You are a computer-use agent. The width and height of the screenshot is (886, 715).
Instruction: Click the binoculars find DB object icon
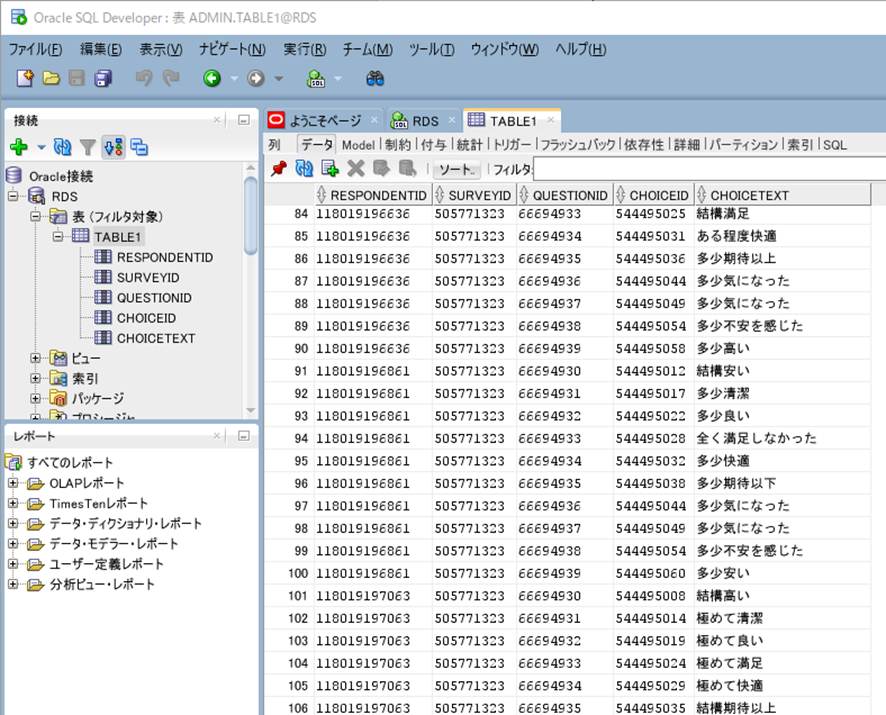point(375,79)
